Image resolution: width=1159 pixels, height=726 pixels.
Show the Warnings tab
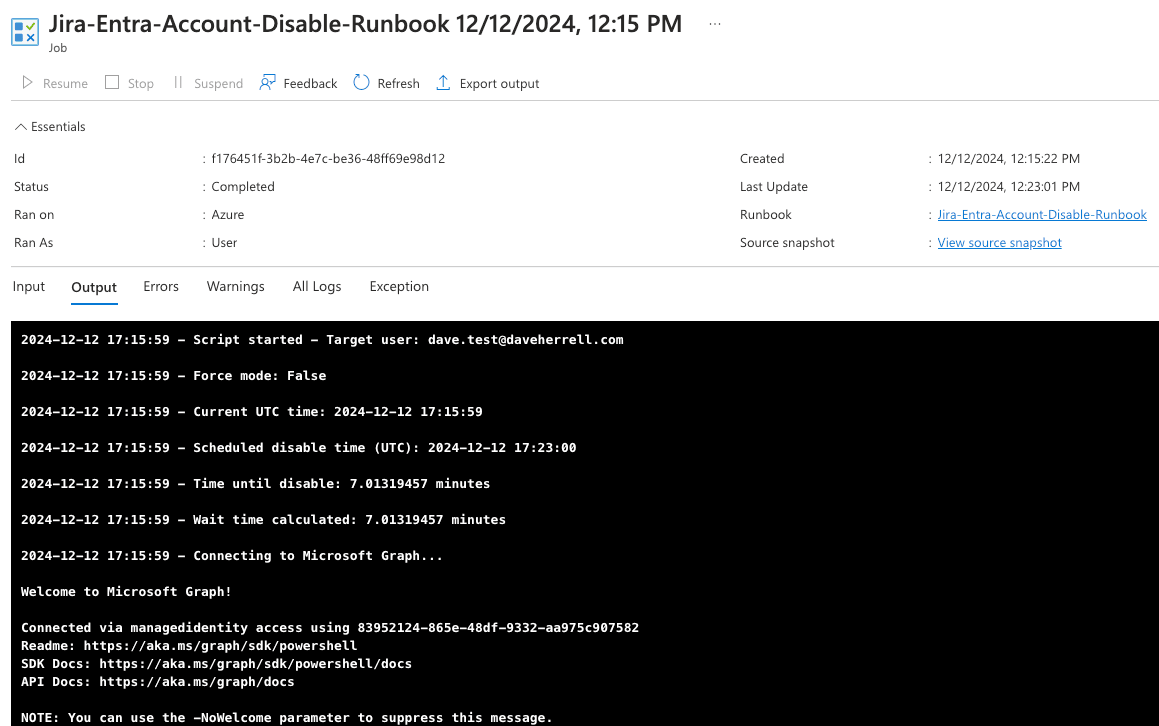point(236,286)
